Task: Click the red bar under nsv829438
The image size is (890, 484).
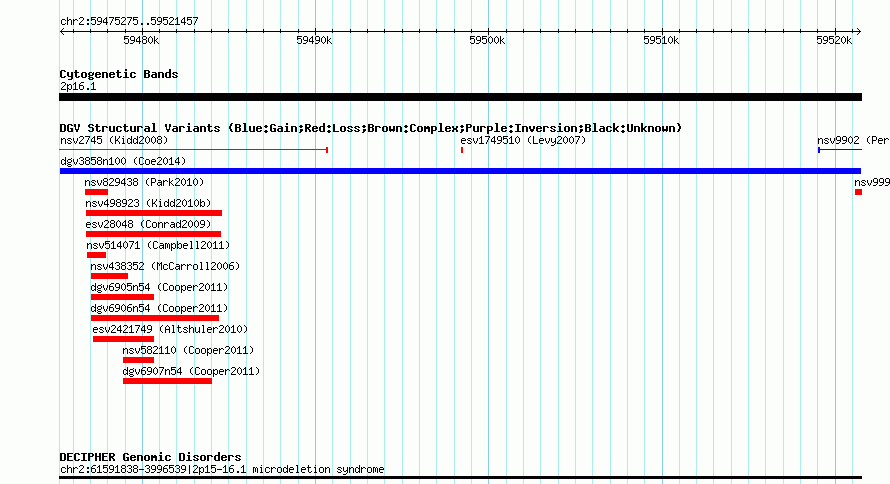Action: coord(96,192)
